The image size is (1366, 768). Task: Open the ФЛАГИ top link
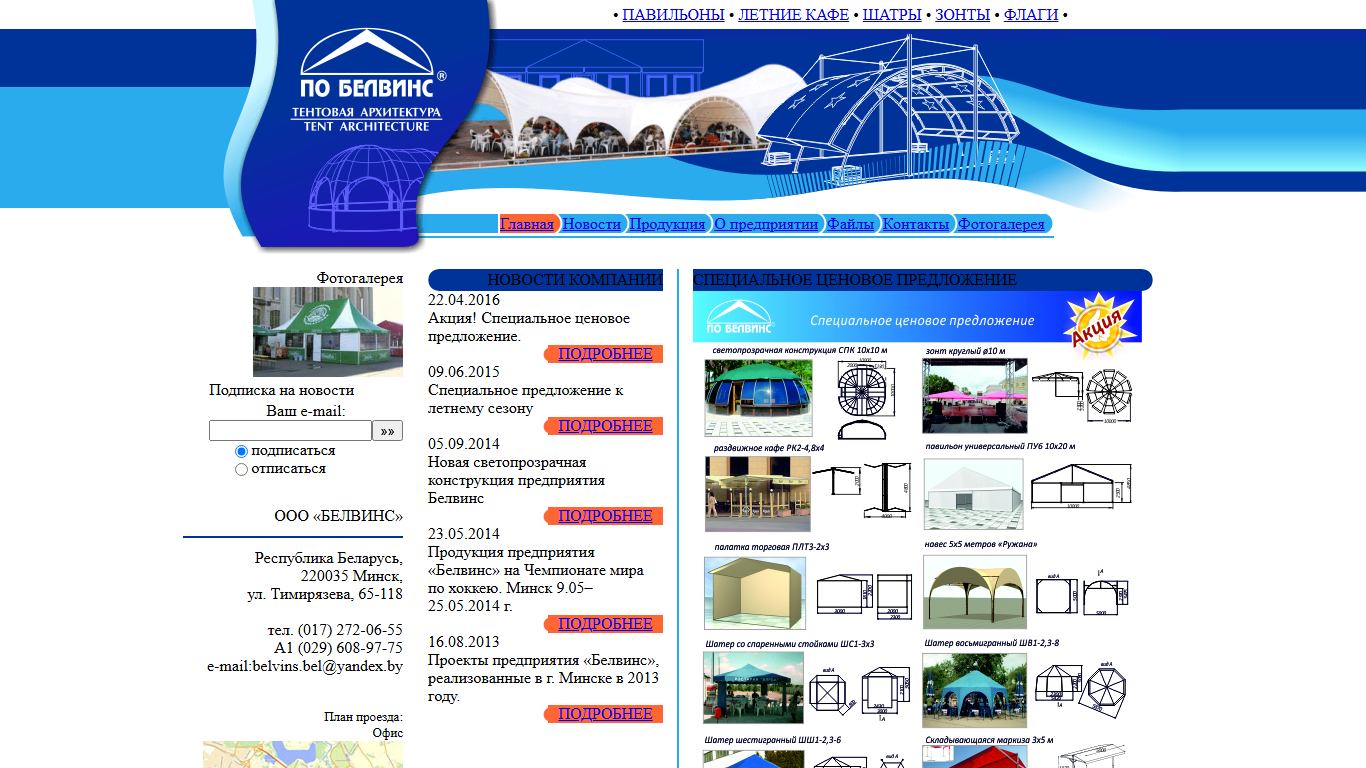pyautogui.click(x=1031, y=14)
